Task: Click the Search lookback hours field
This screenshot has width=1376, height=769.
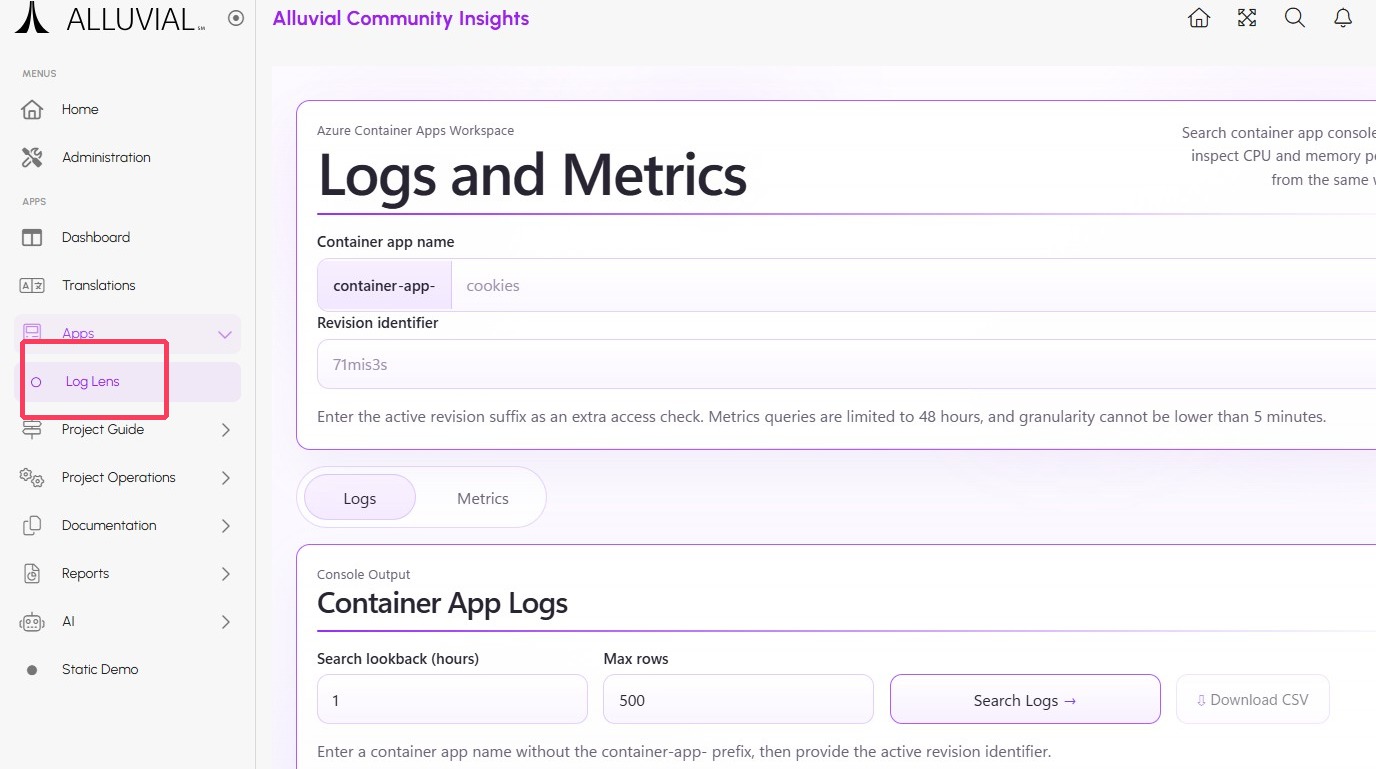Action: point(452,700)
